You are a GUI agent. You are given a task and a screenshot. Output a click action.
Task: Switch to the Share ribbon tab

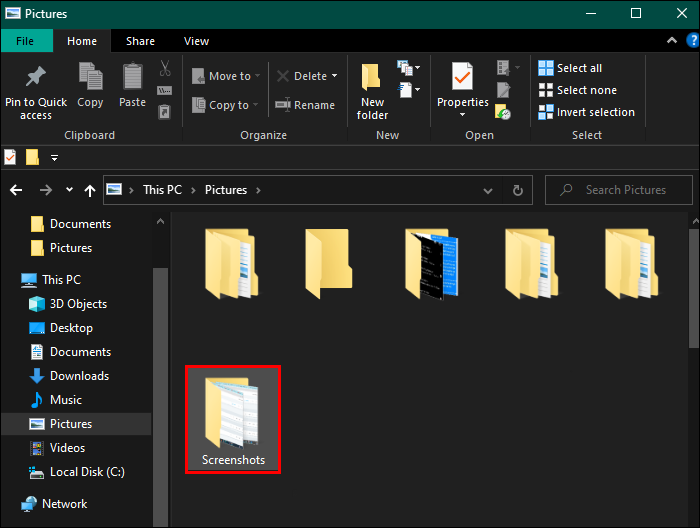coord(140,41)
